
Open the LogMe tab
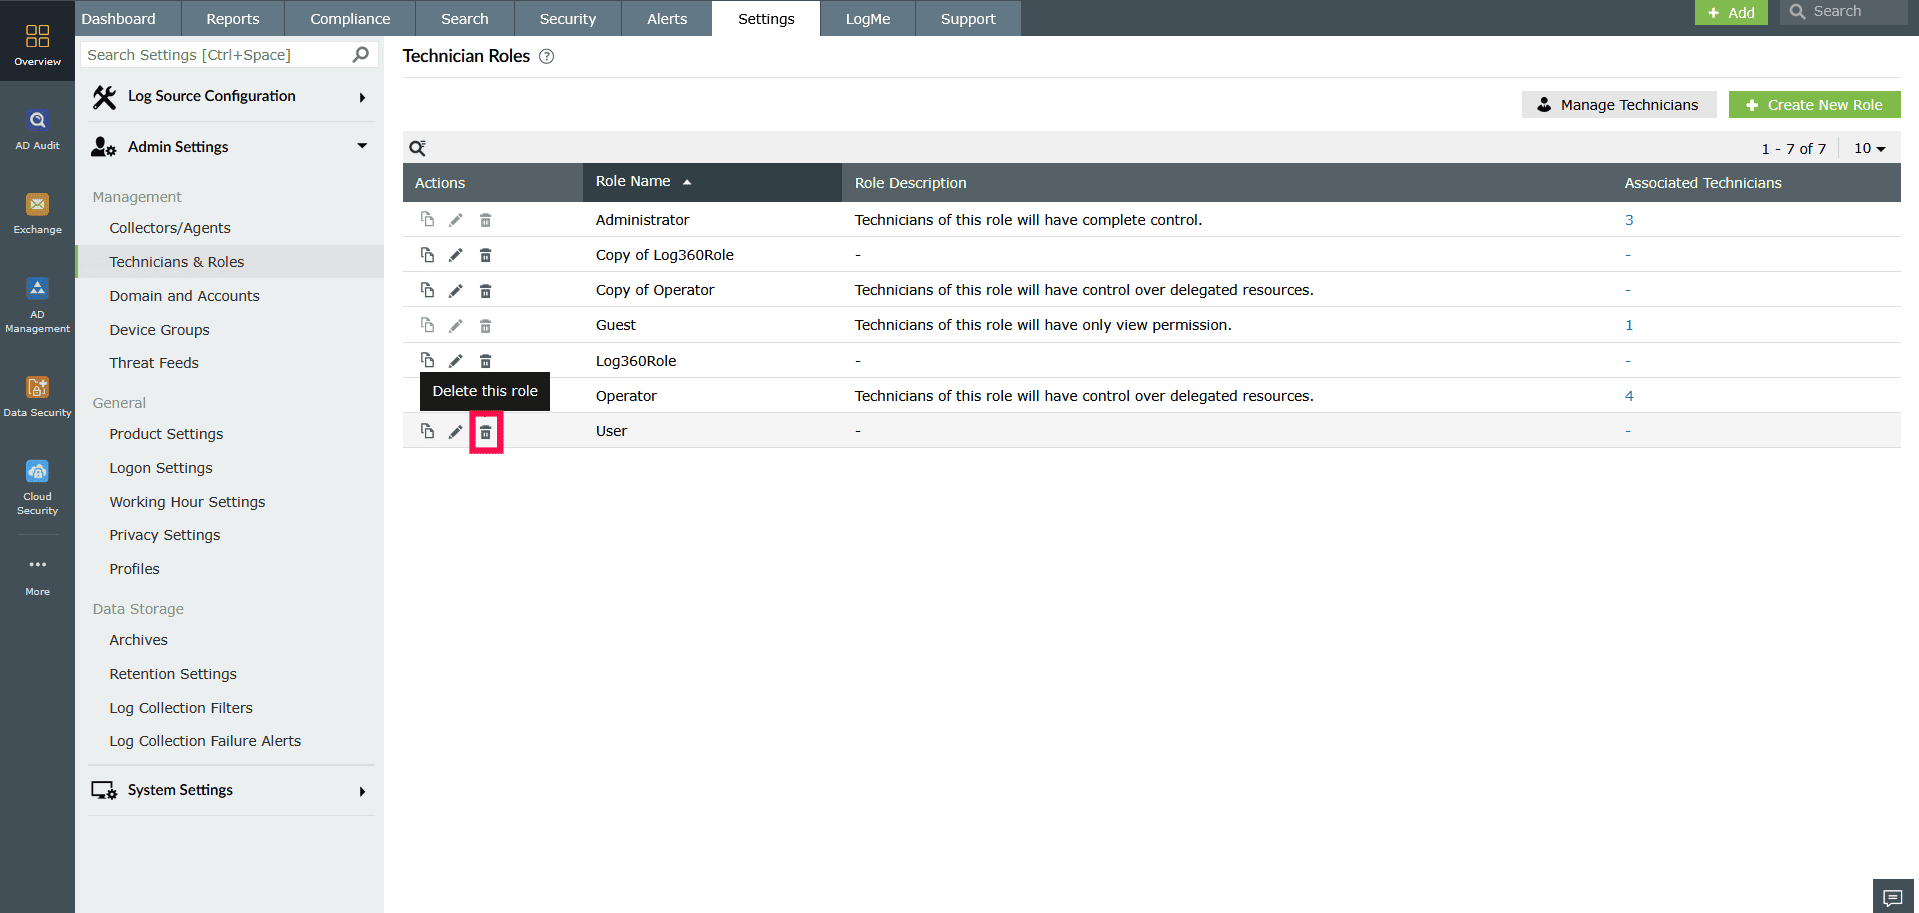tap(866, 18)
